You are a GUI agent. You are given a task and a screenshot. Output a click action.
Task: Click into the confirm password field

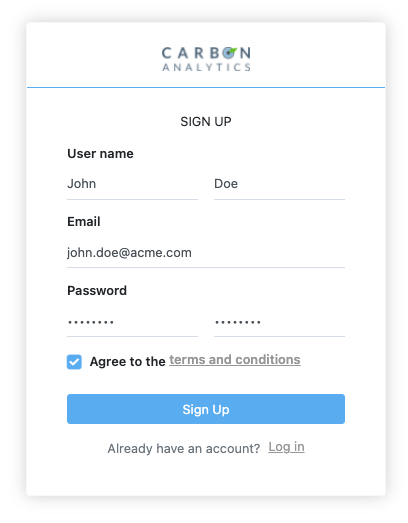279,323
